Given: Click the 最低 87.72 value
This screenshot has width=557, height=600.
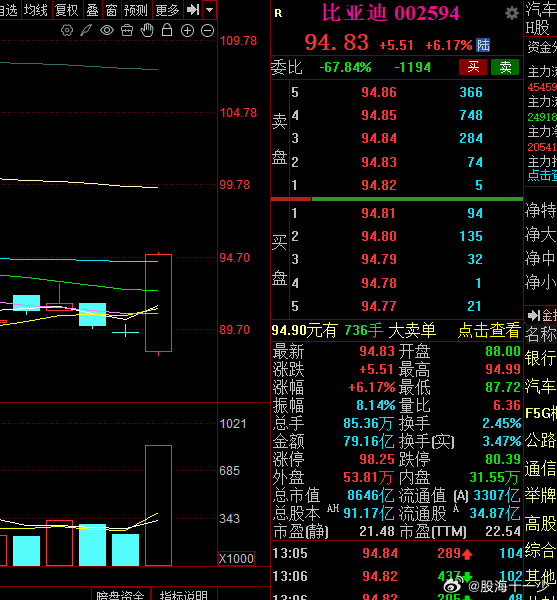Looking at the screenshot, I should [x=503, y=387].
